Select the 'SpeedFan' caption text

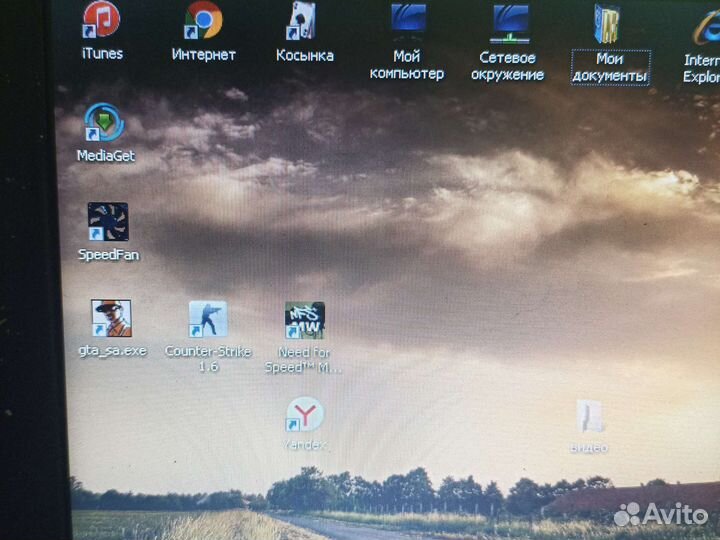[108, 255]
